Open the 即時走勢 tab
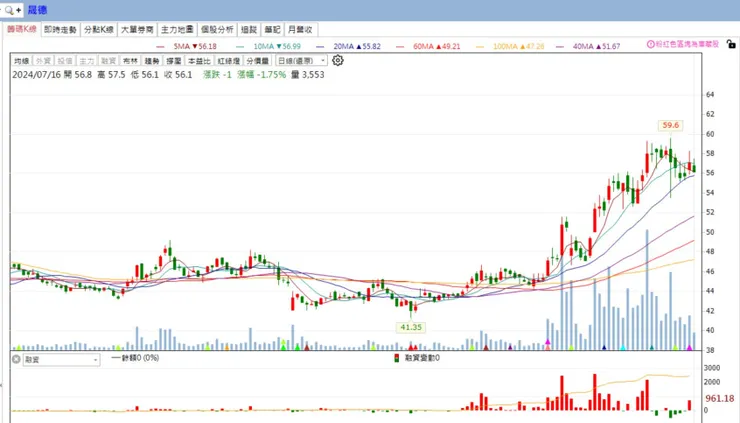Screen dimensions: 740x423 click(60, 29)
